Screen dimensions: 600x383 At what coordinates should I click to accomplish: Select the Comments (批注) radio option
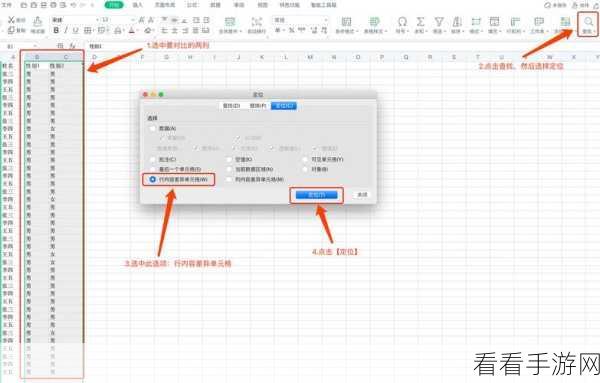point(153,159)
